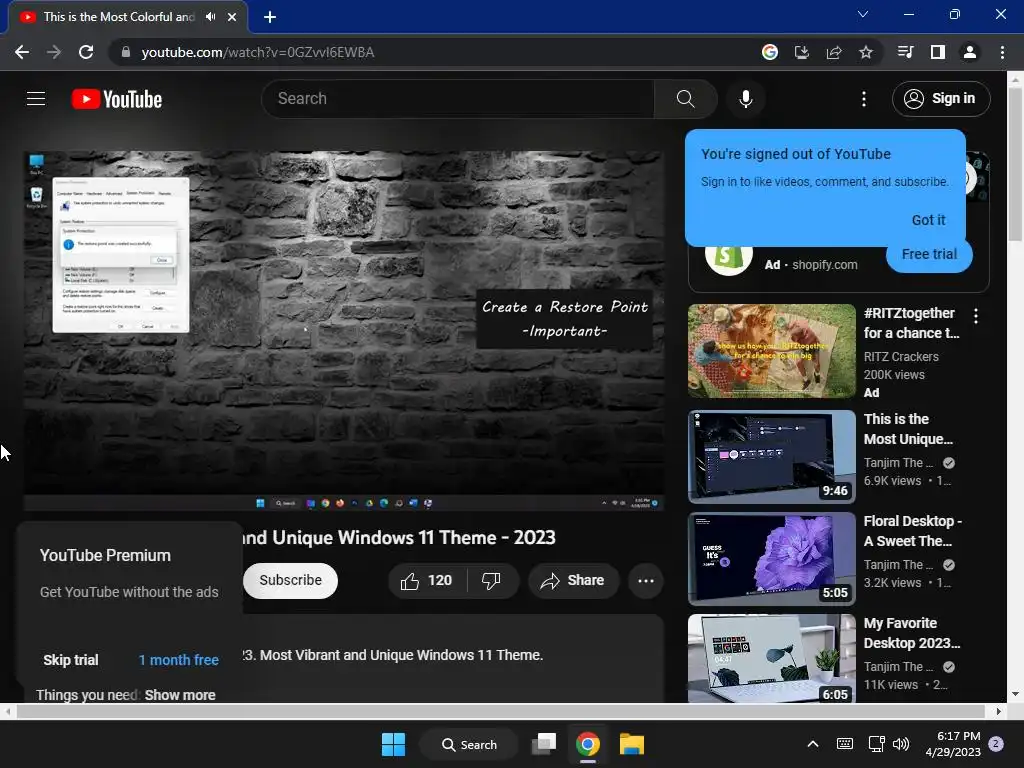Viewport: 1024px width, 768px height.
Task: Open Task View on taskbar
Action: coord(543,744)
